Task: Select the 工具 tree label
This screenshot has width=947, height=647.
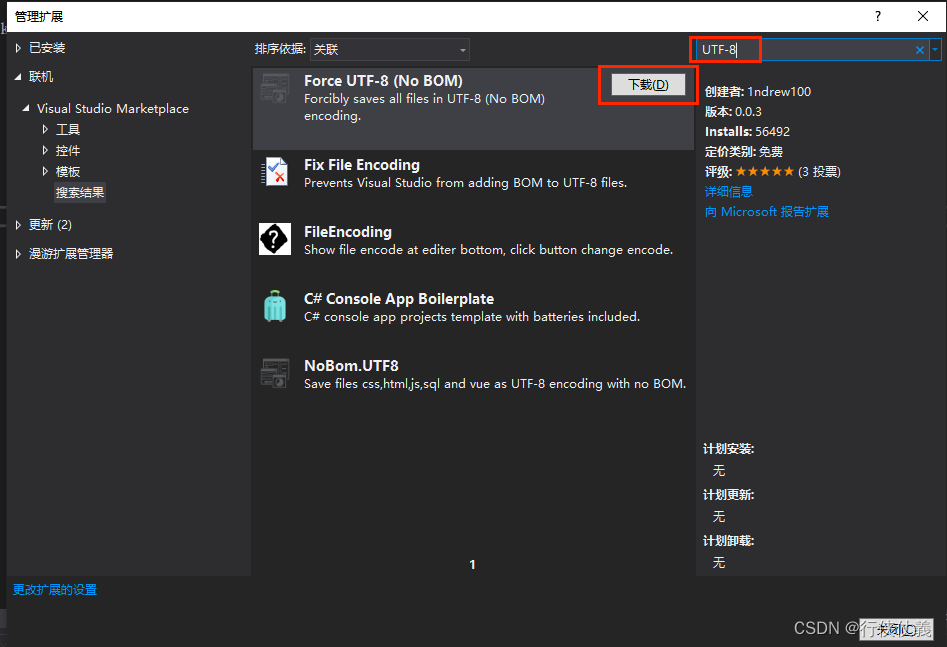Action: coord(68,129)
